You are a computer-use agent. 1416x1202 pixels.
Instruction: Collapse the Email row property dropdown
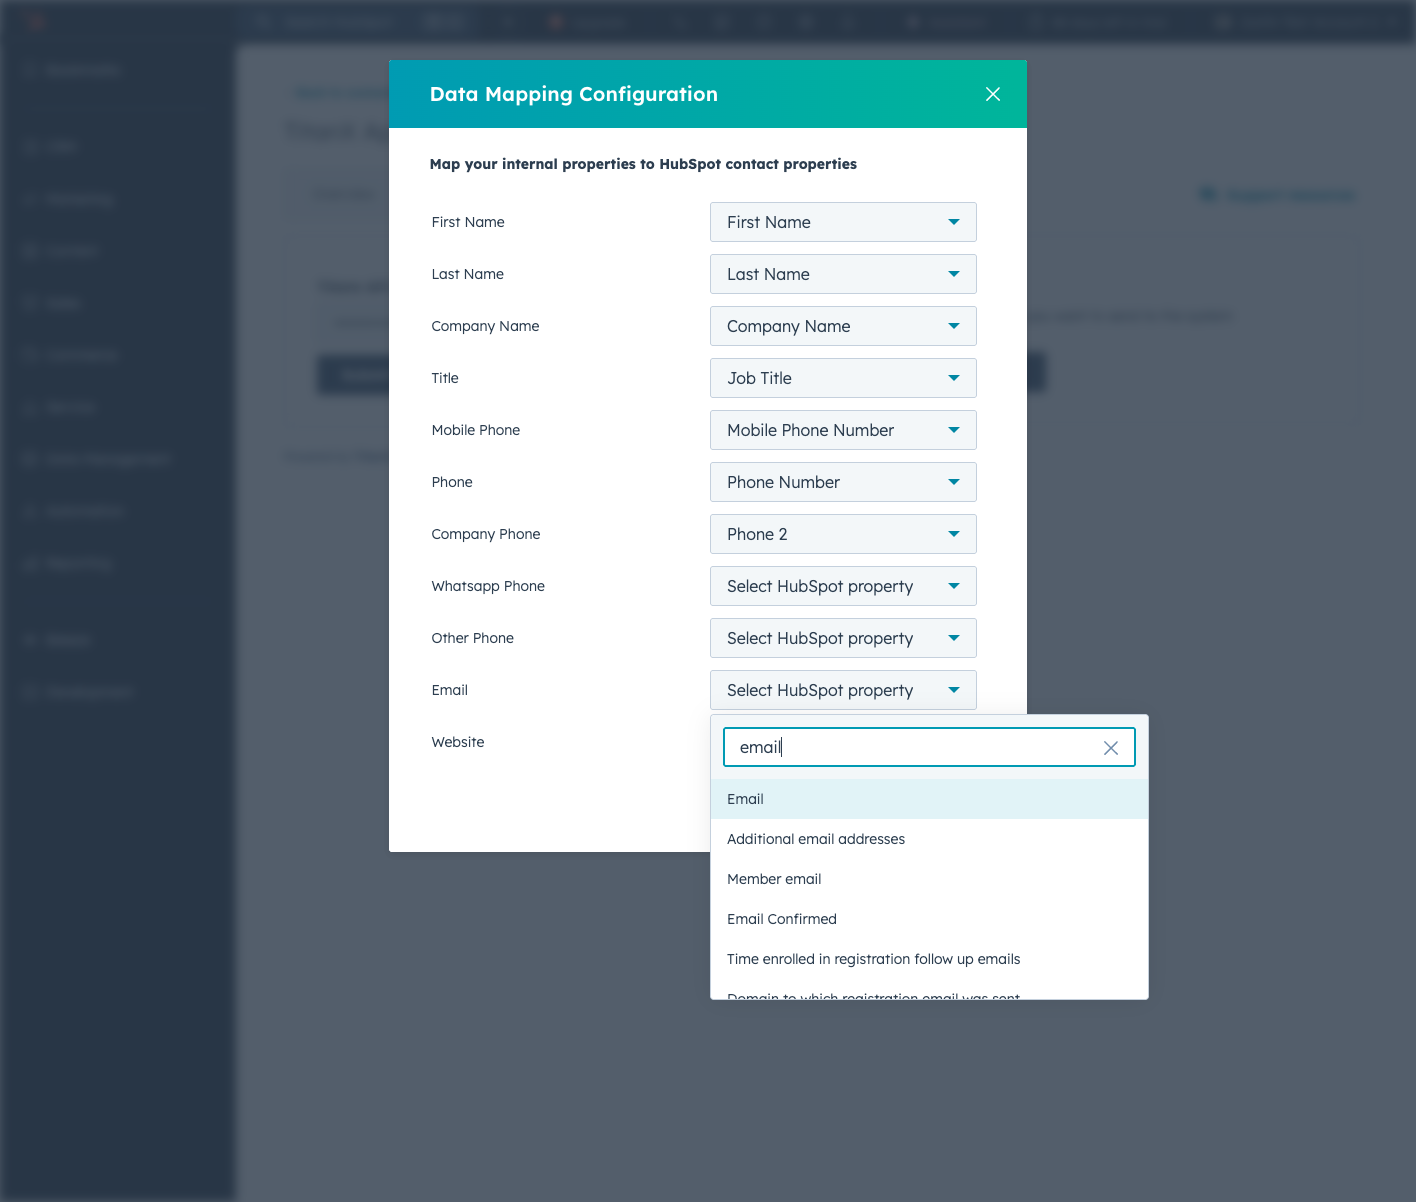tap(843, 690)
